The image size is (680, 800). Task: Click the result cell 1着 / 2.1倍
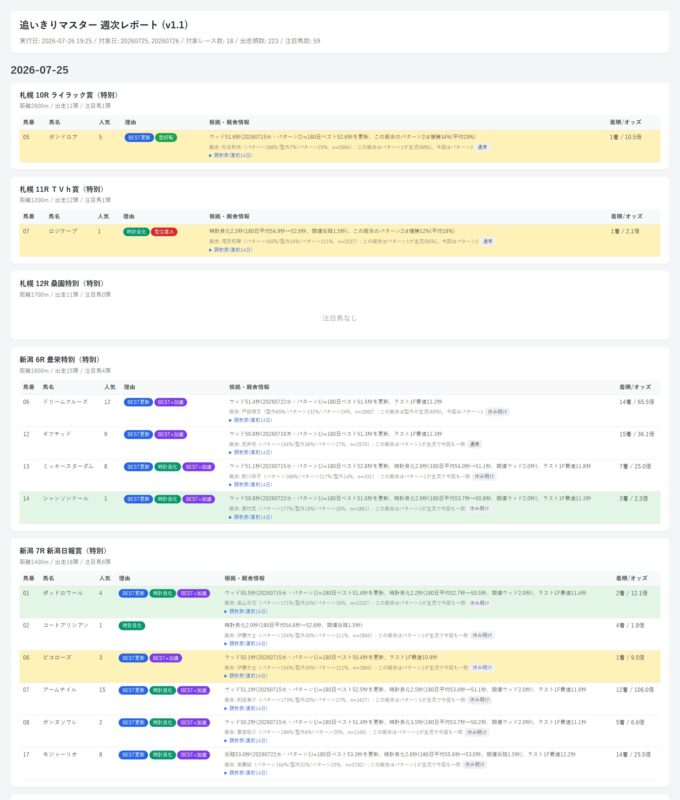pos(625,232)
